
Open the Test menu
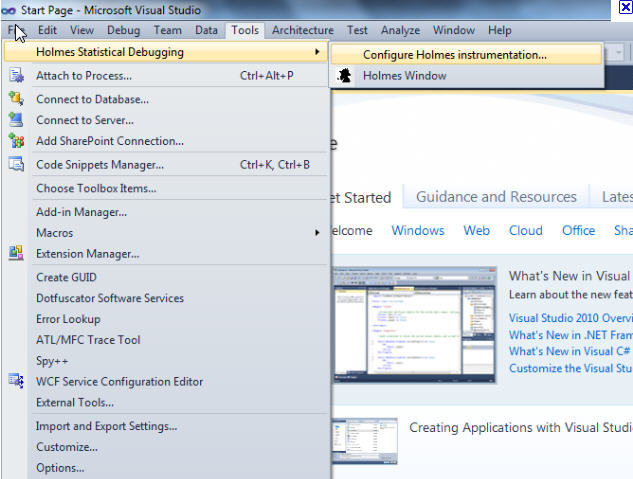(x=357, y=30)
